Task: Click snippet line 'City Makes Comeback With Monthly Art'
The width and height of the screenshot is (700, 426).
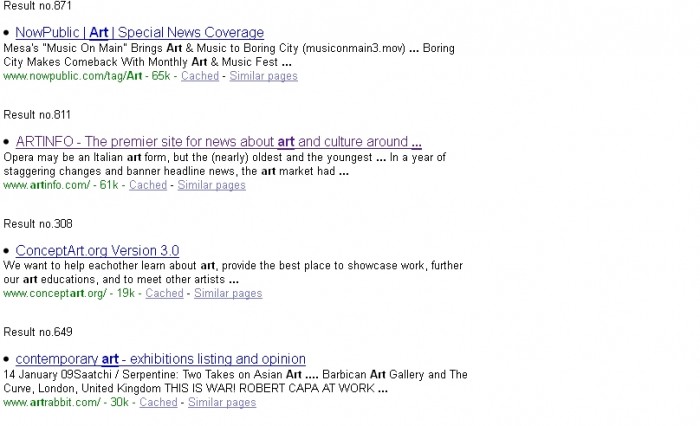Action: pos(105,62)
